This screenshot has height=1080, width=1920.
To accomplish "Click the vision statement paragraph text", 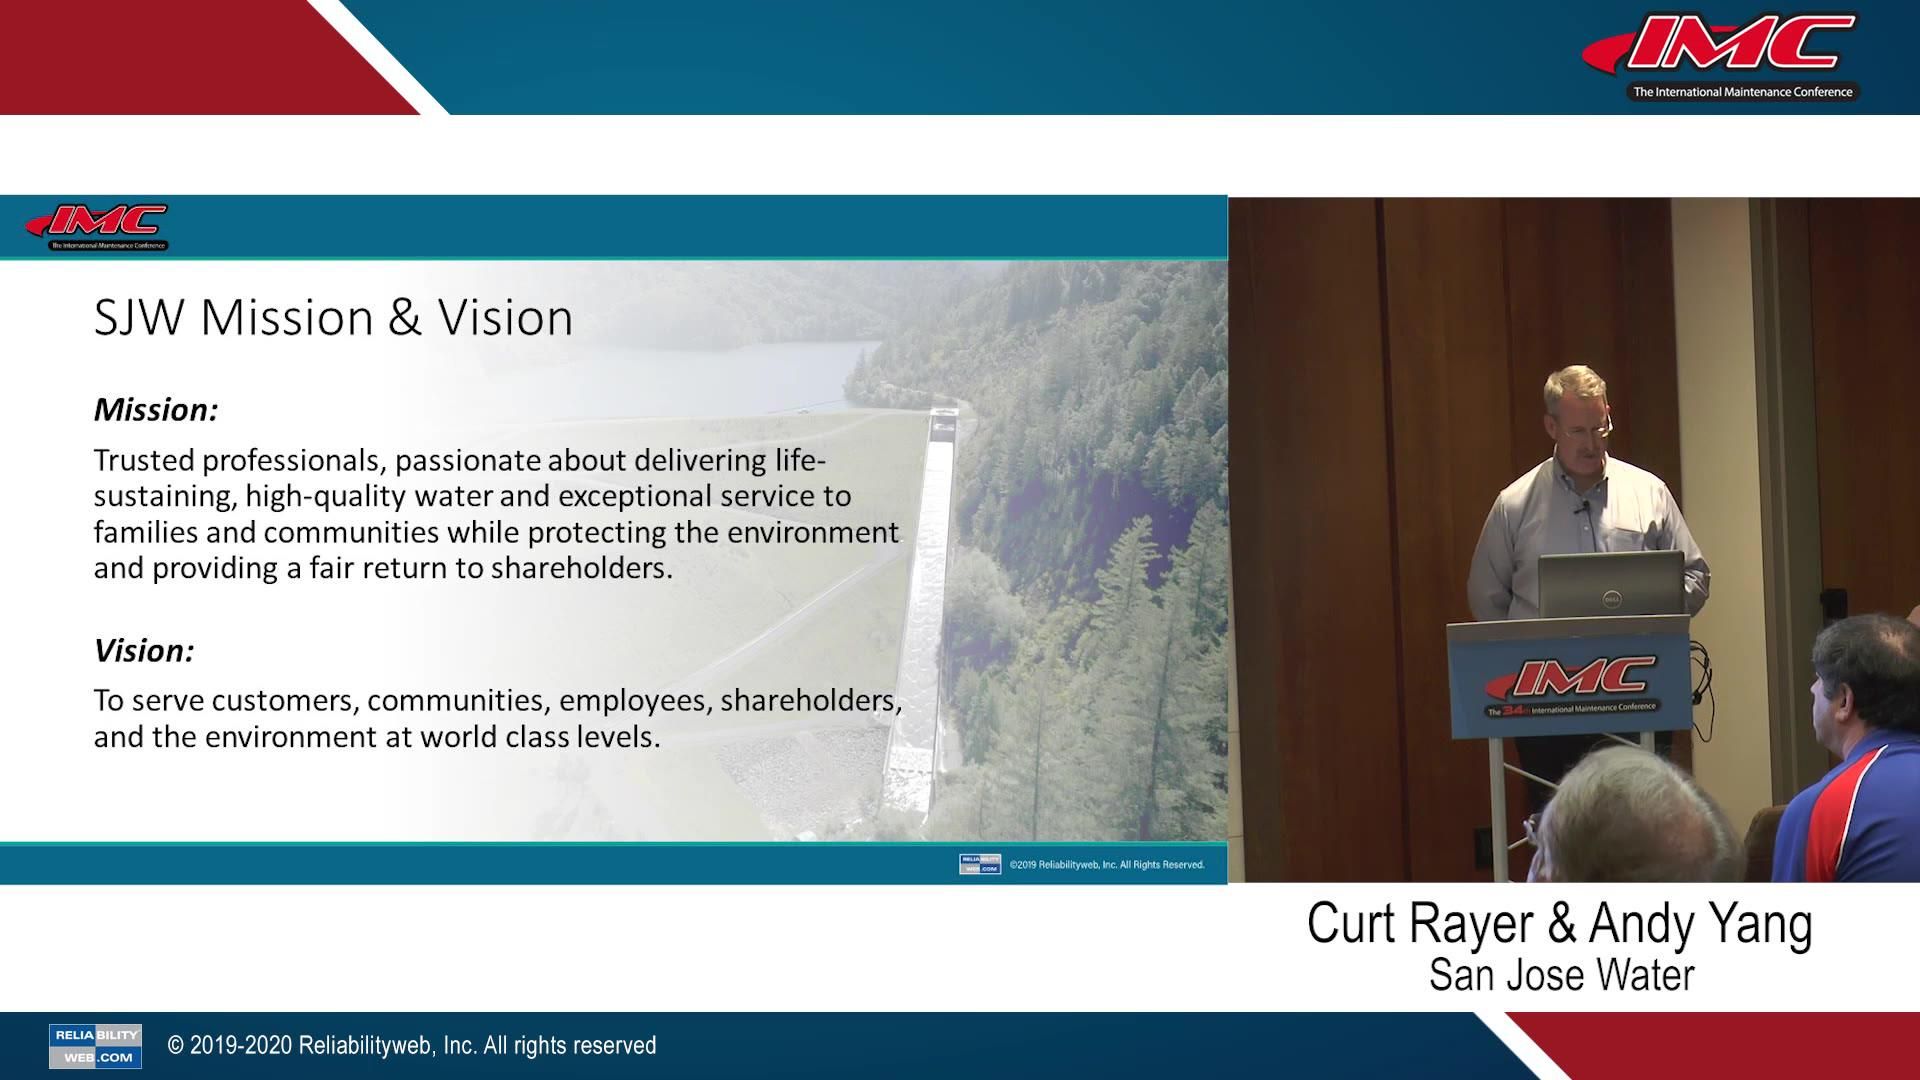I will point(496,718).
